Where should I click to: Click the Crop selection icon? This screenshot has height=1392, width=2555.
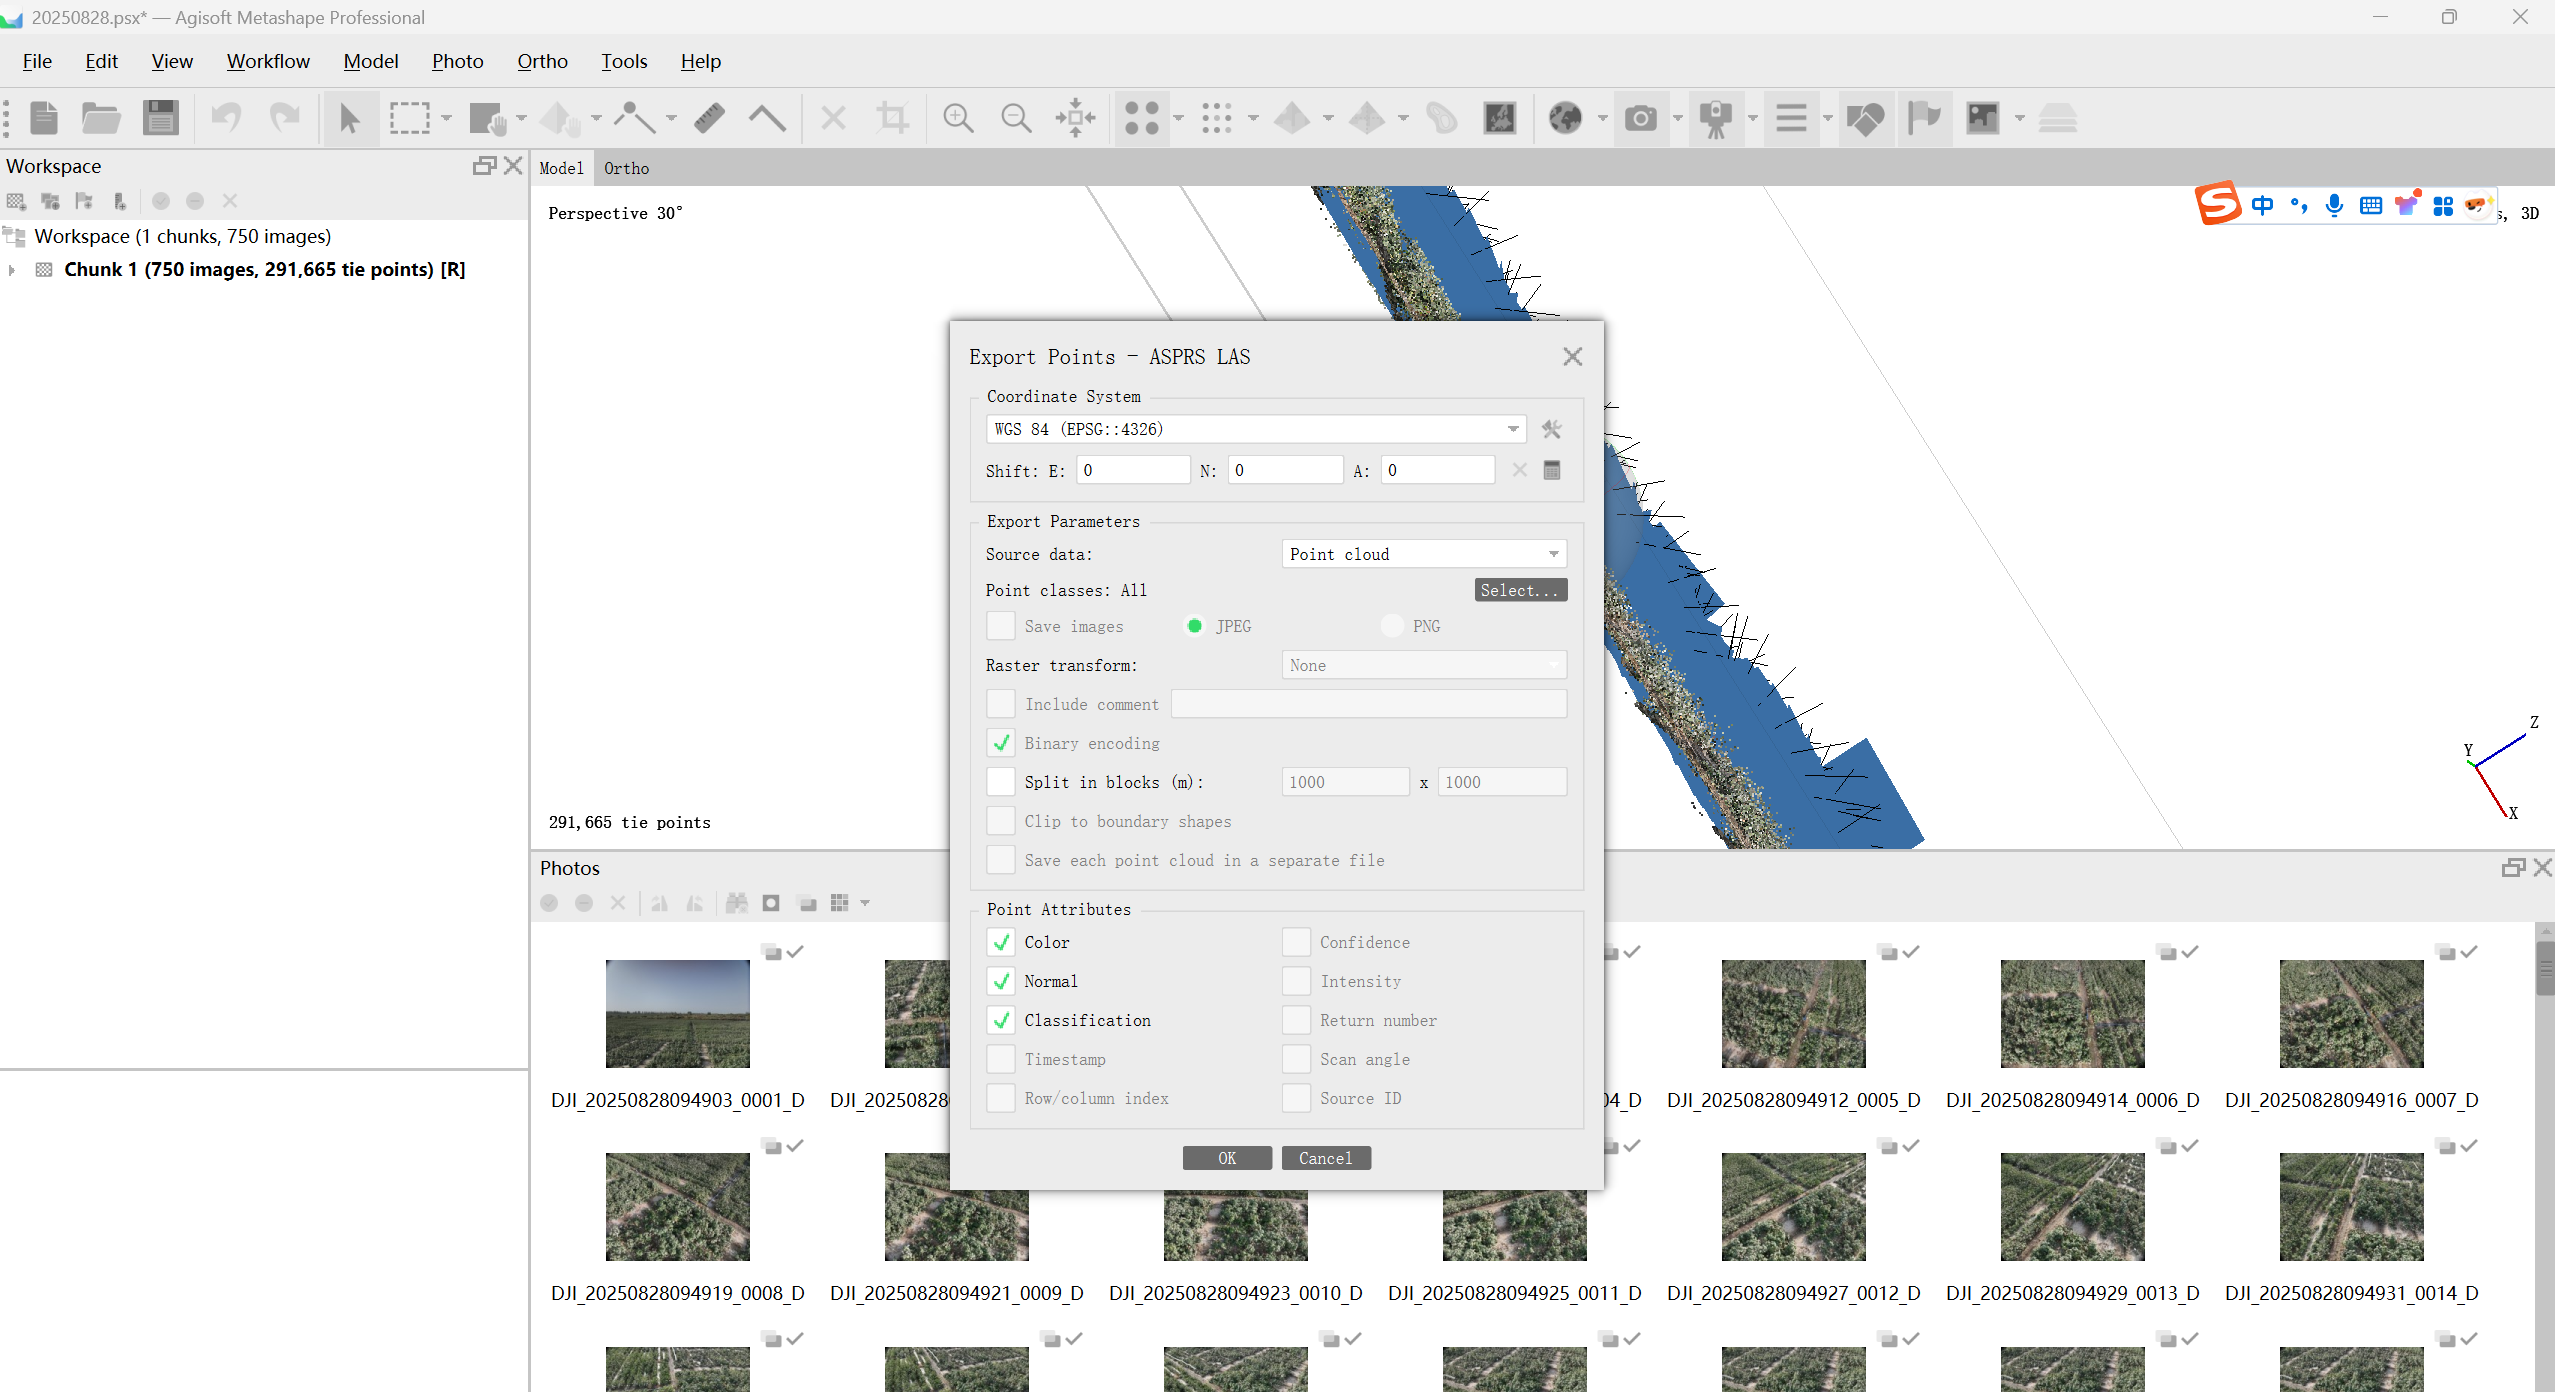[892, 118]
